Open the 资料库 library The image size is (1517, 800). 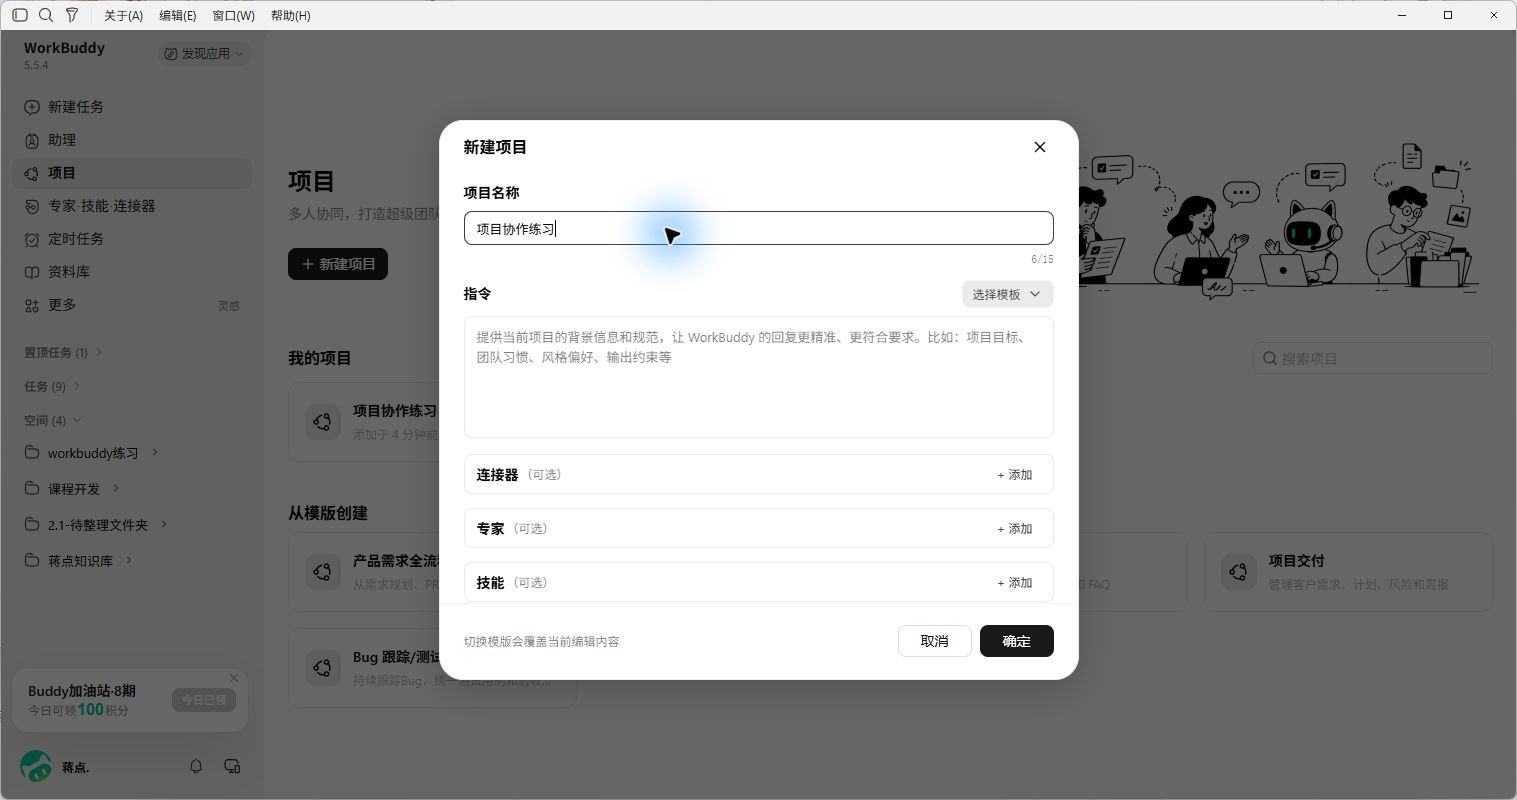132,272
